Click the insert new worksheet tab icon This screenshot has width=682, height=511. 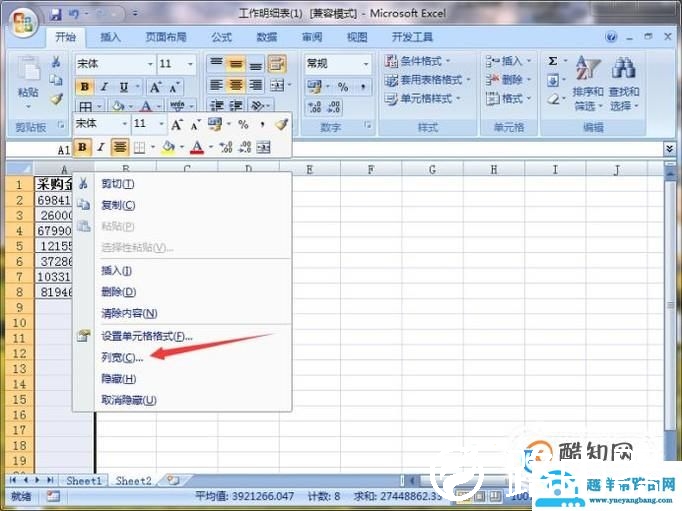click(173, 480)
